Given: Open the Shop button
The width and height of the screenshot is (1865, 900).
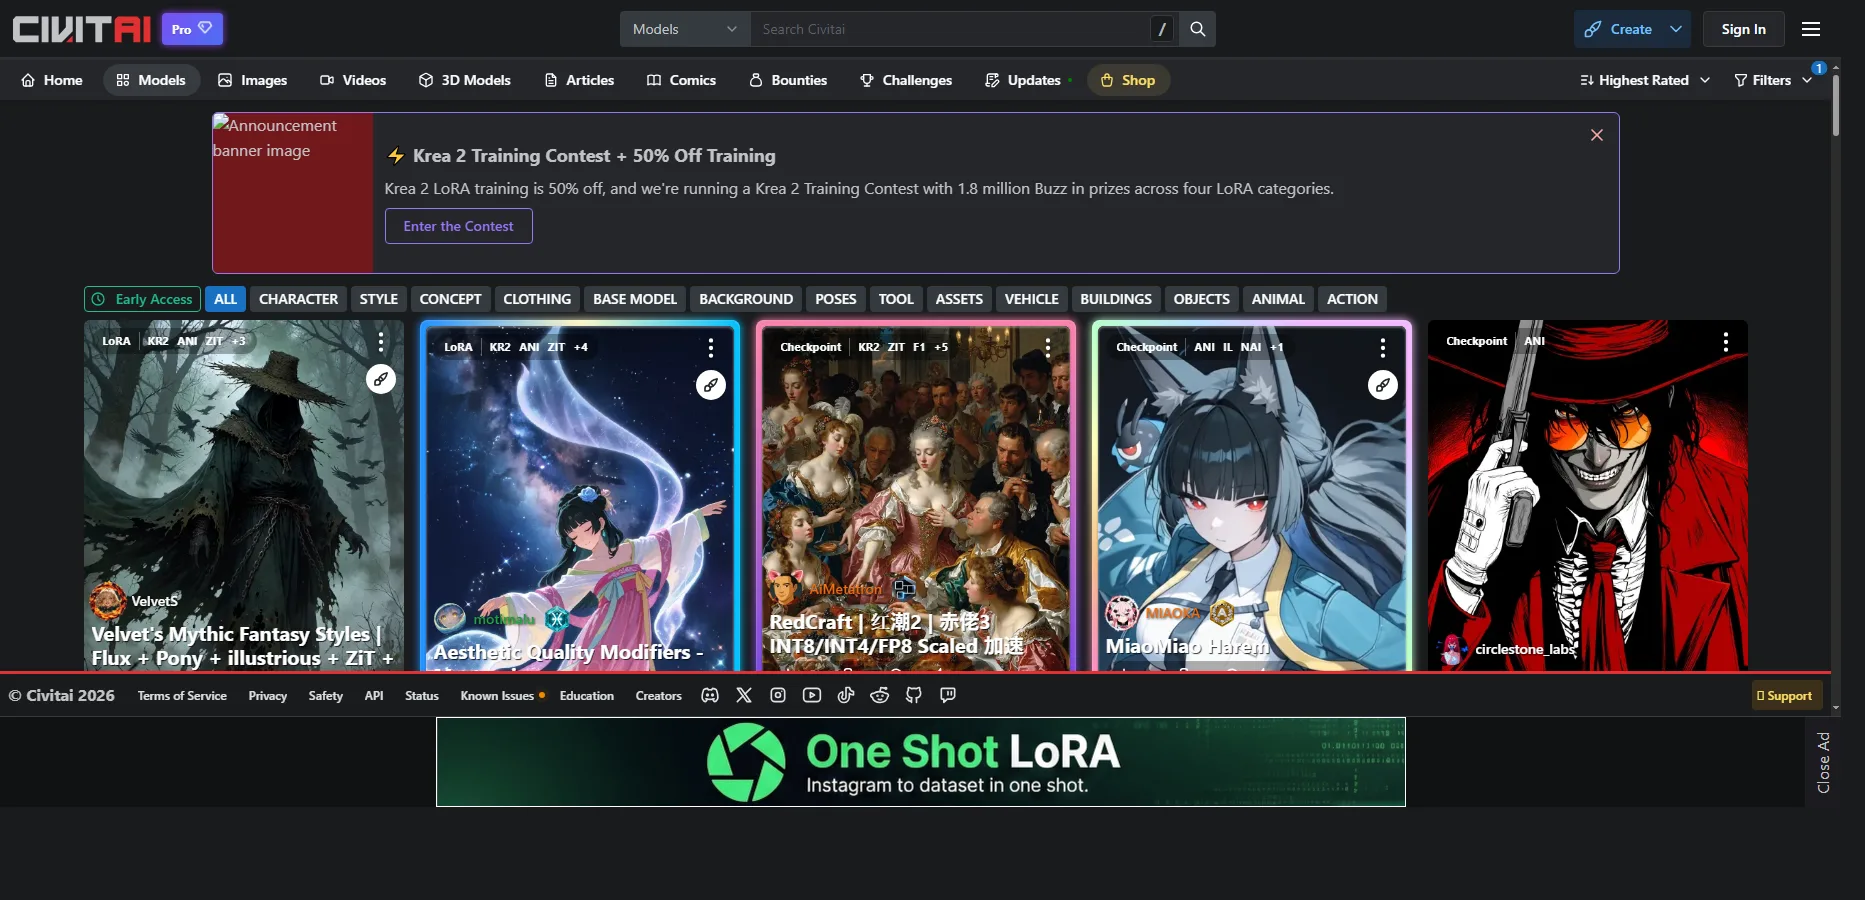Looking at the screenshot, I should coord(1128,80).
